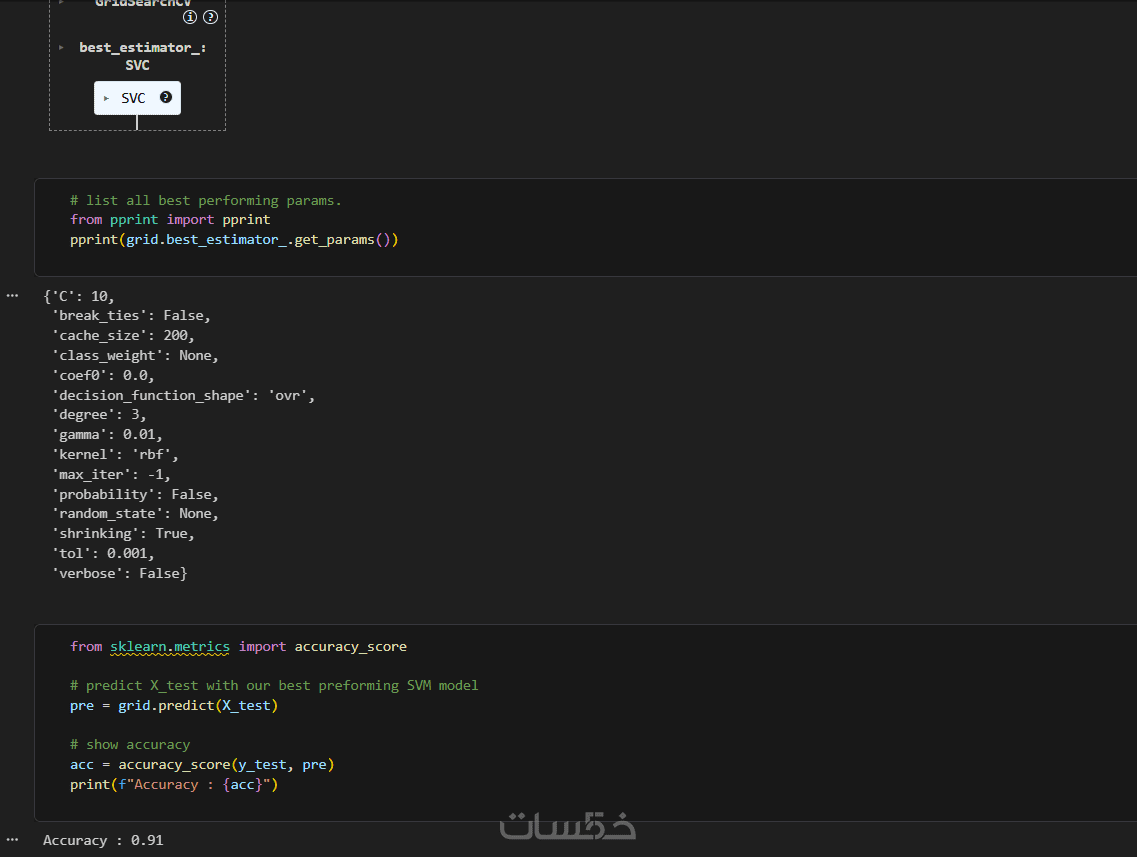This screenshot has width=1137, height=857.
Task: Click the Arabic watermark logo at the bottom
Action: click(x=568, y=826)
